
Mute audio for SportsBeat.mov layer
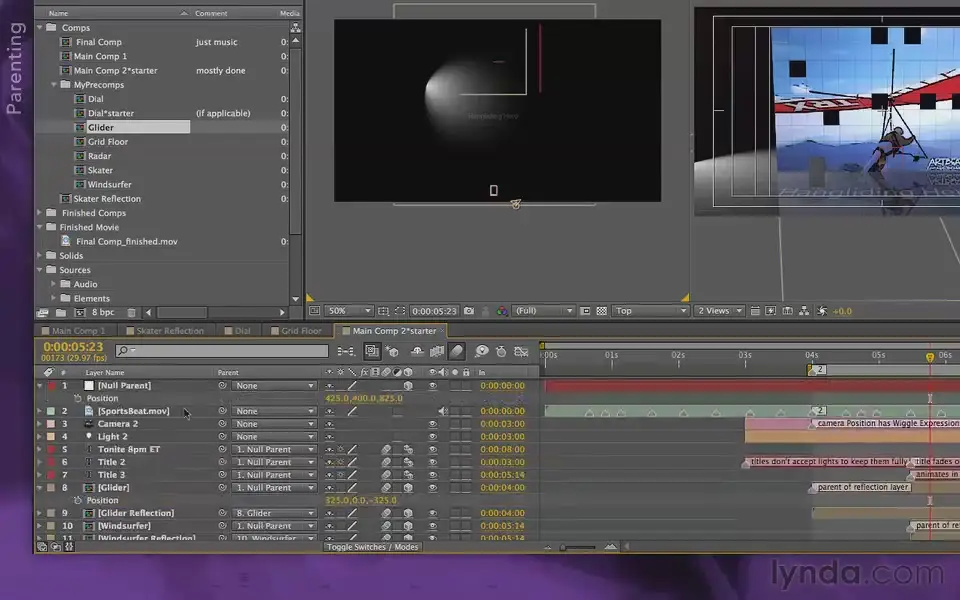coord(443,410)
